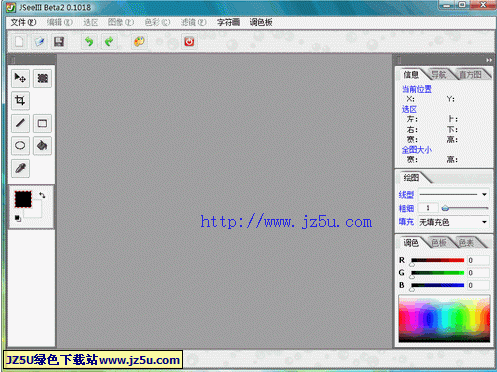Click the 粗细 thickness value field
This screenshot has width=497, height=372.
[x=428, y=208]
